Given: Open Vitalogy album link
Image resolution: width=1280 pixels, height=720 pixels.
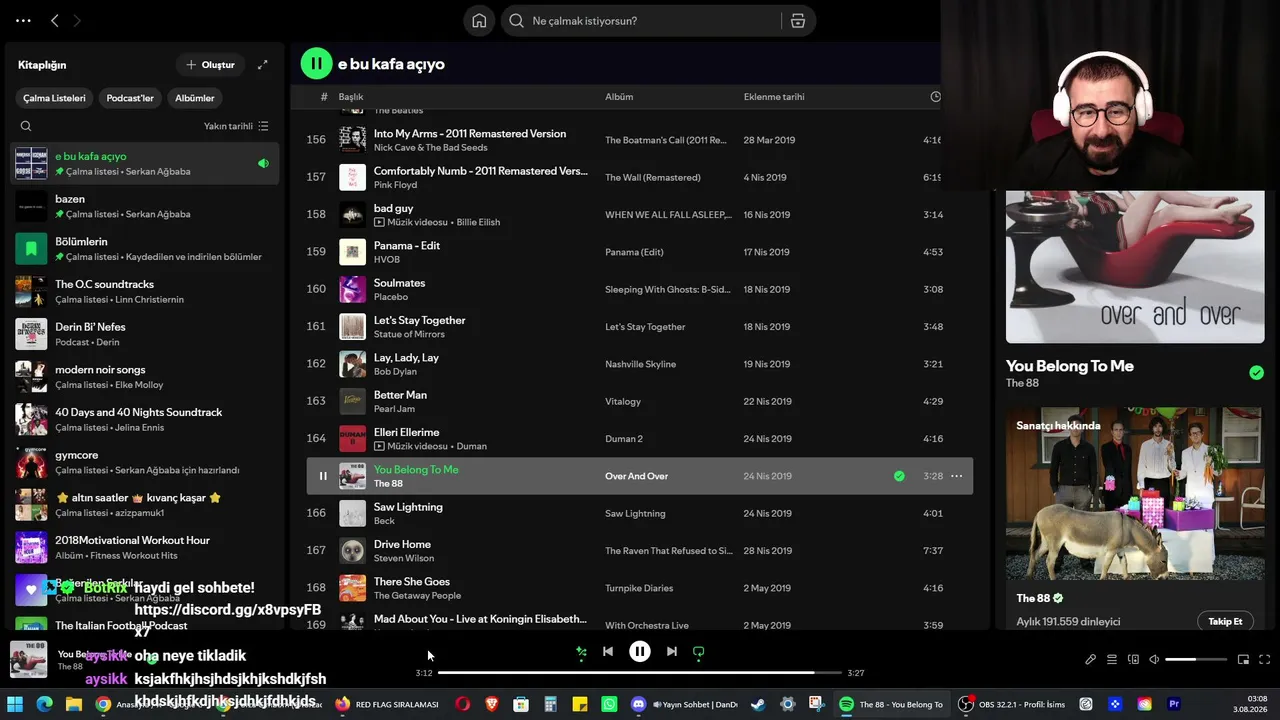Looking at the screenshot, I should pos(623,401).
